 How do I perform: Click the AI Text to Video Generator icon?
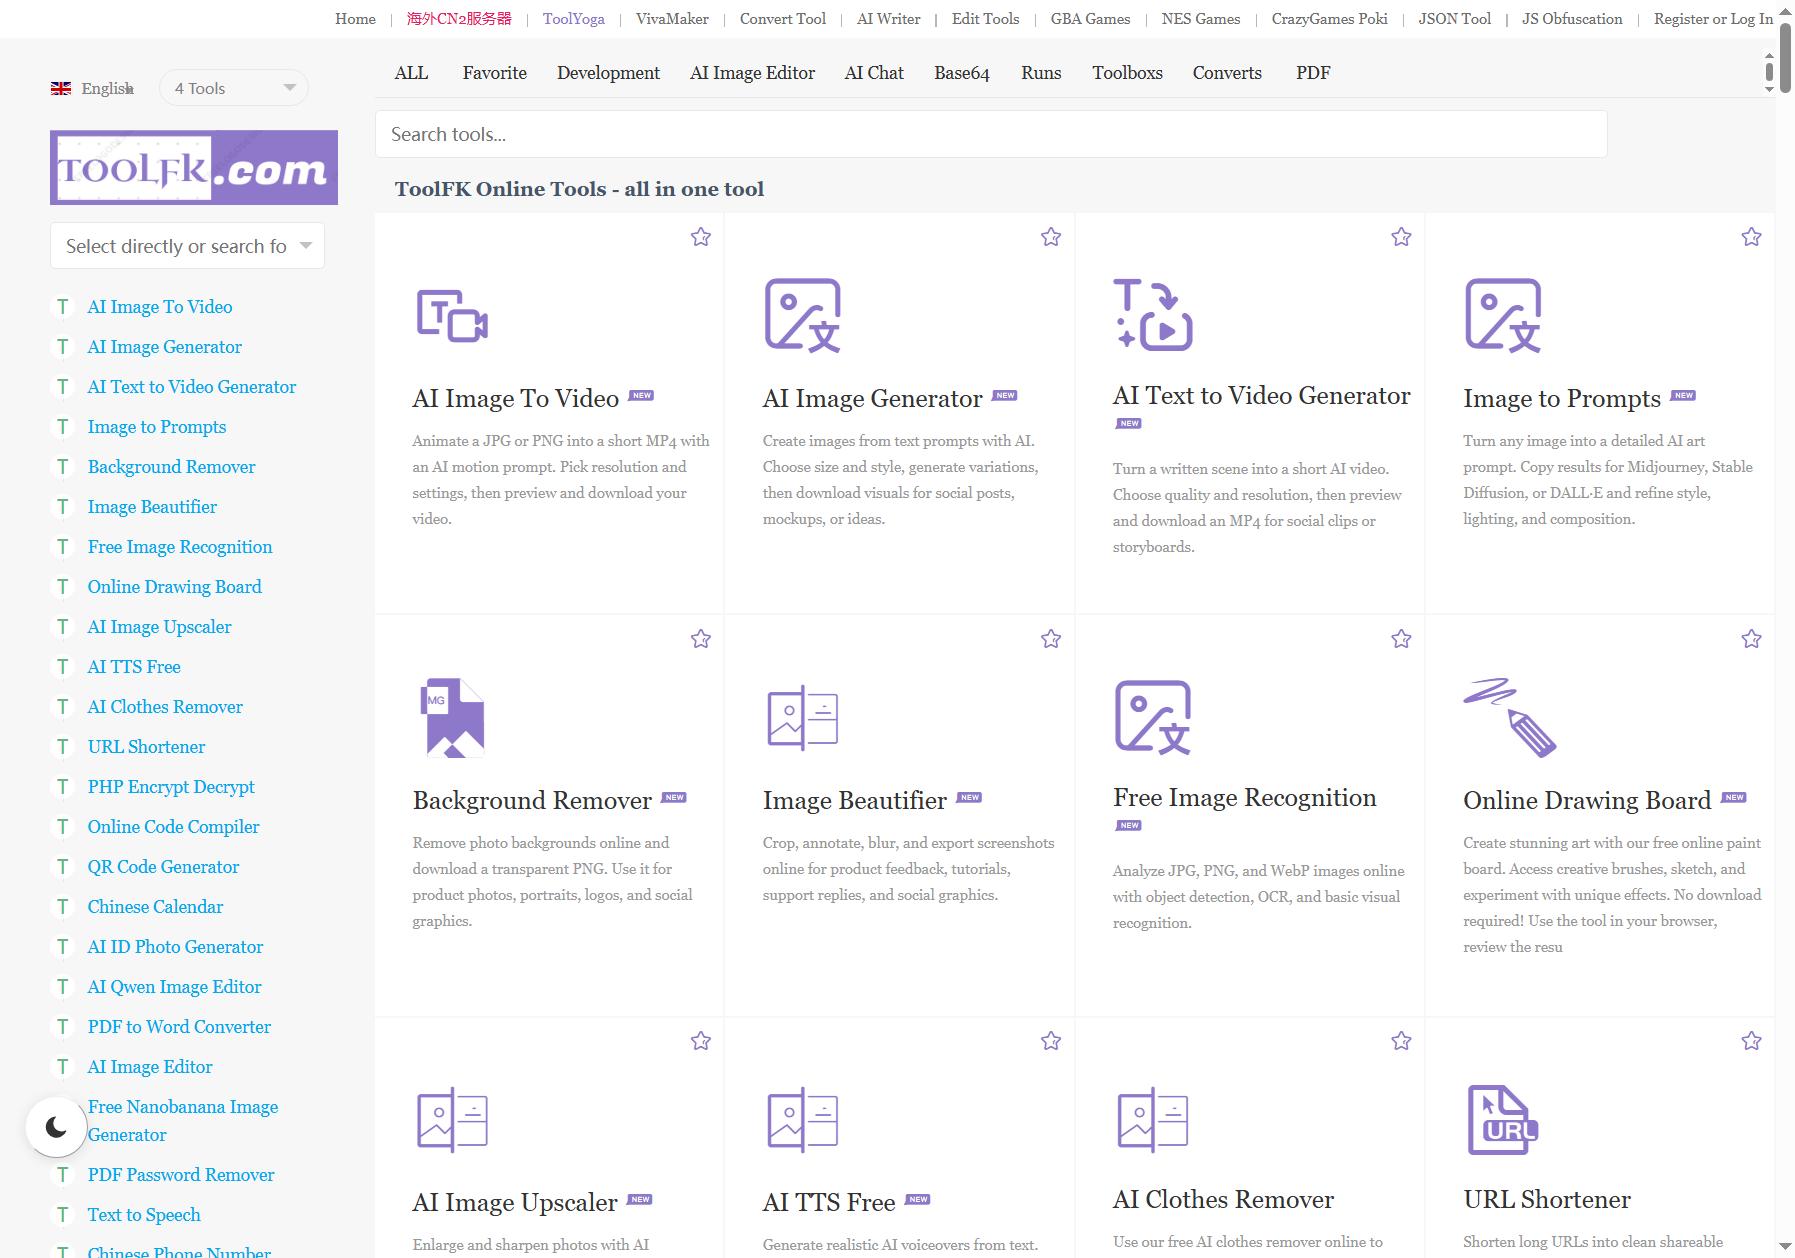[x=1153, y=315]
